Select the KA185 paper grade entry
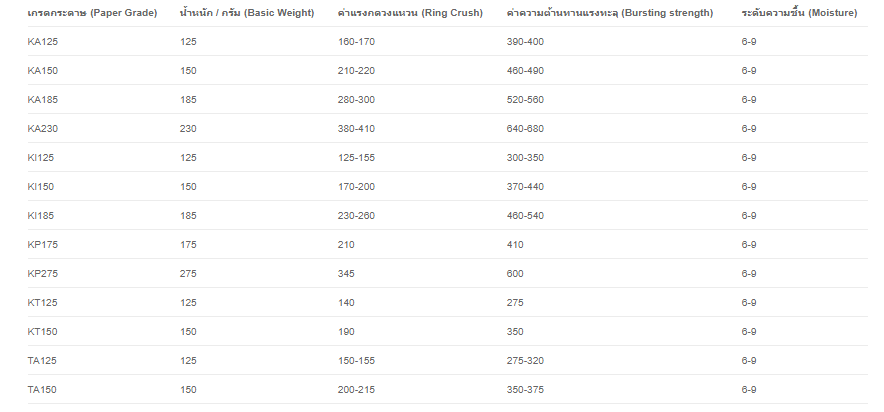 tap(42, 100)
